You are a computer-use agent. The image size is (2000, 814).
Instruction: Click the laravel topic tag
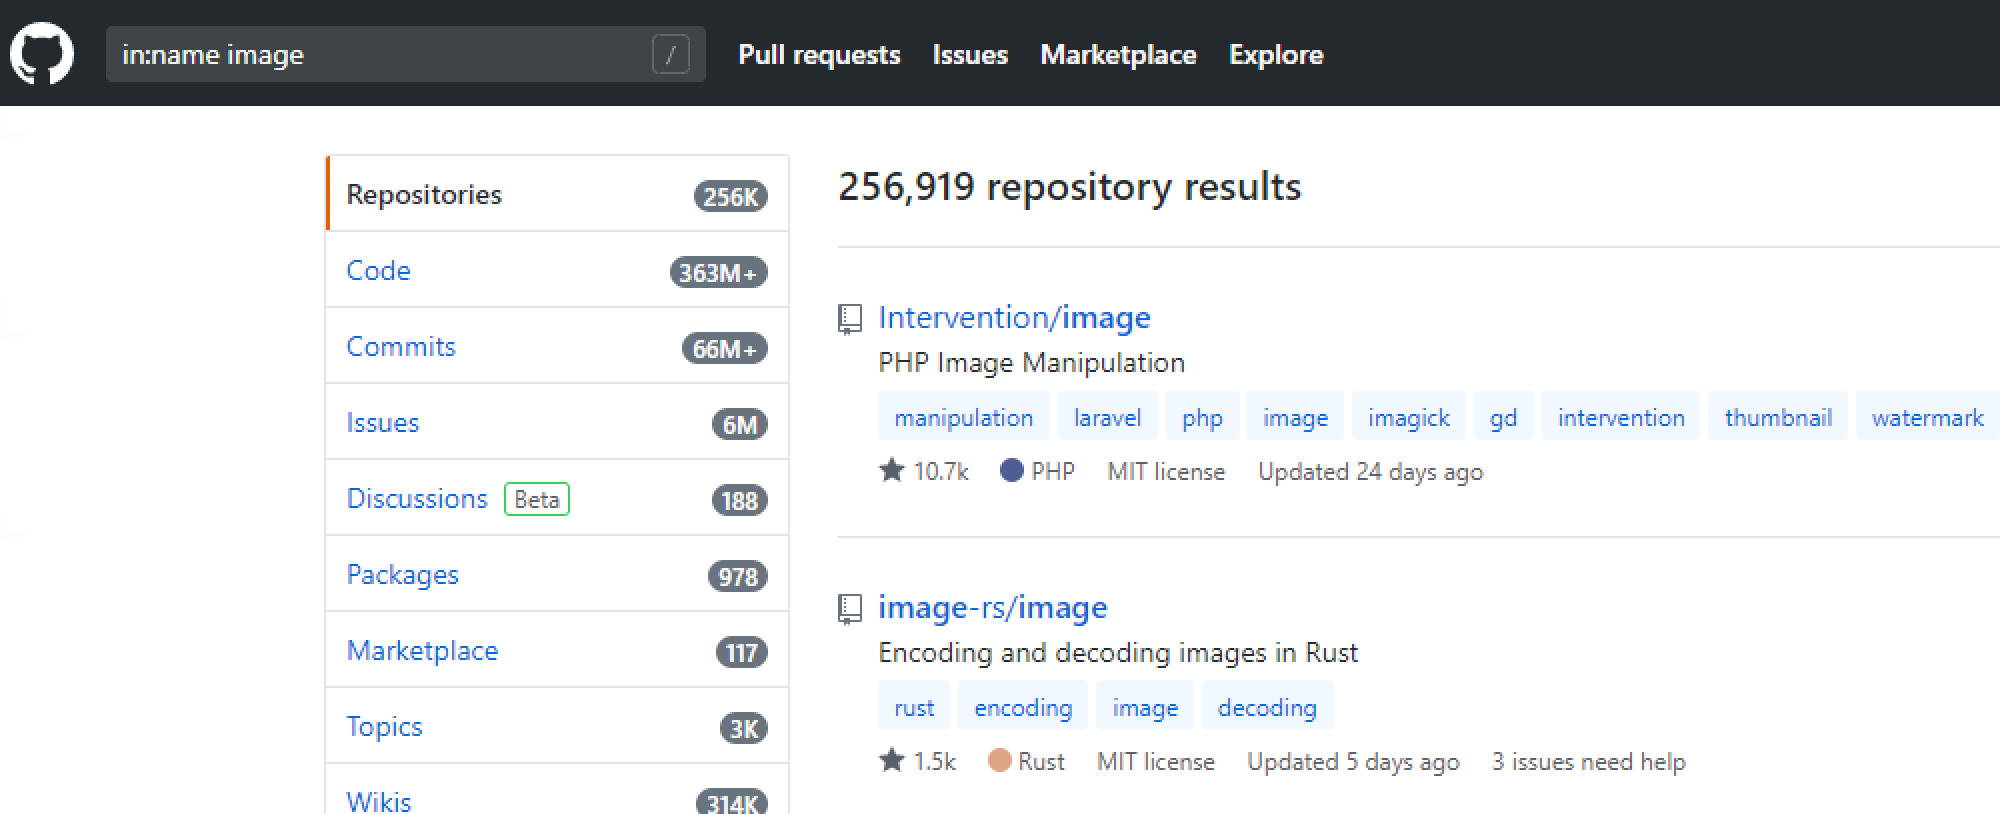(1107, 417)
